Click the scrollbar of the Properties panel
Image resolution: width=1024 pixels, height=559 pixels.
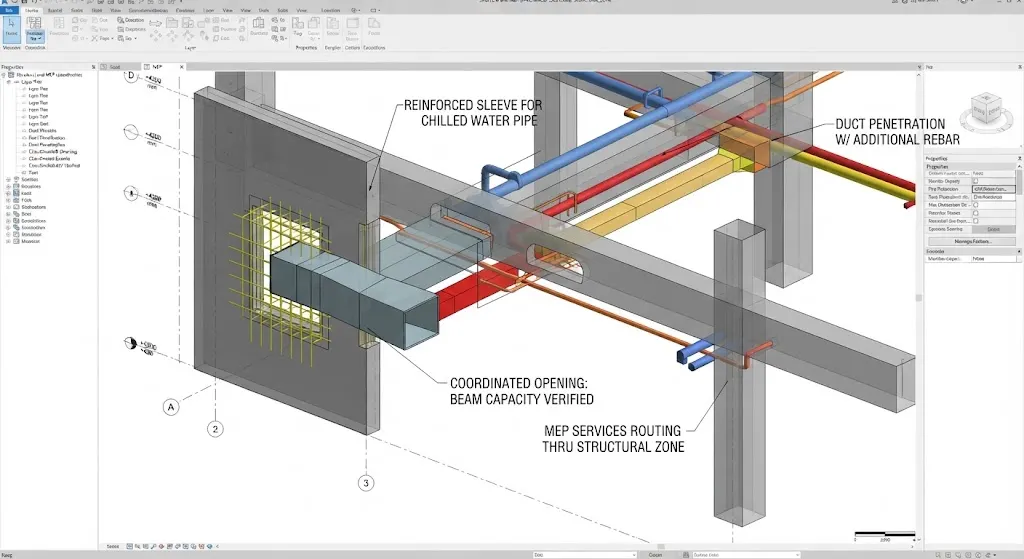tap(1019, 183)
